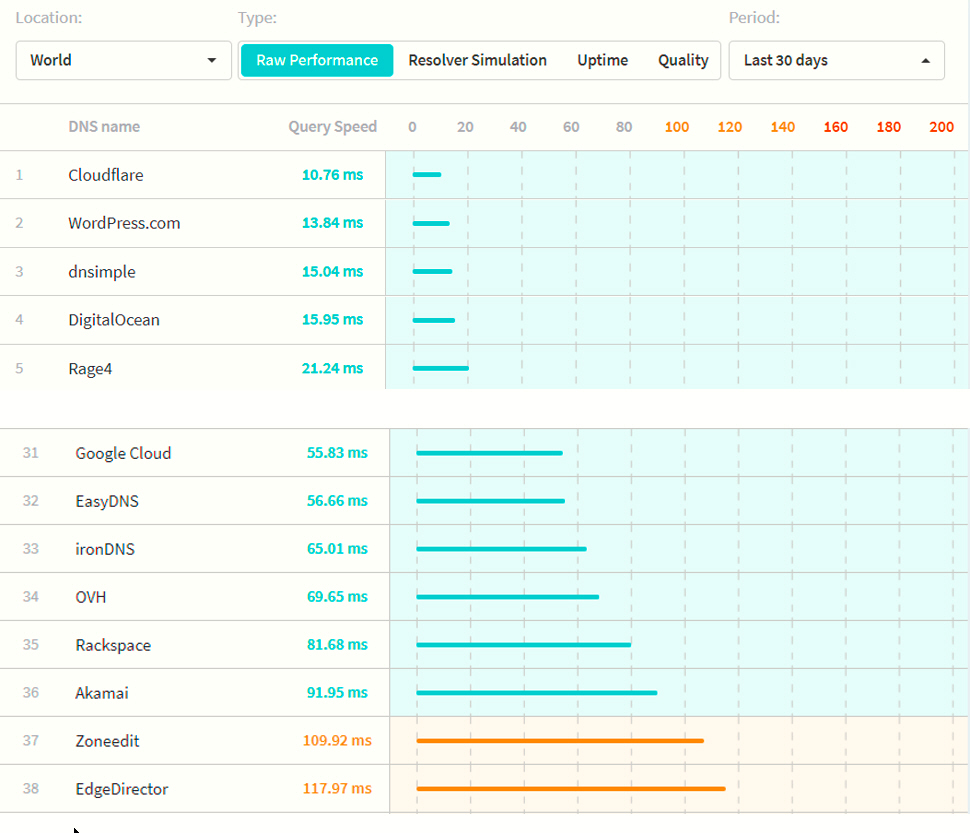Image resolution: width=970 pixels, height=833 pixels.
Task: Click the rank number 31
Action: [30, 453]
